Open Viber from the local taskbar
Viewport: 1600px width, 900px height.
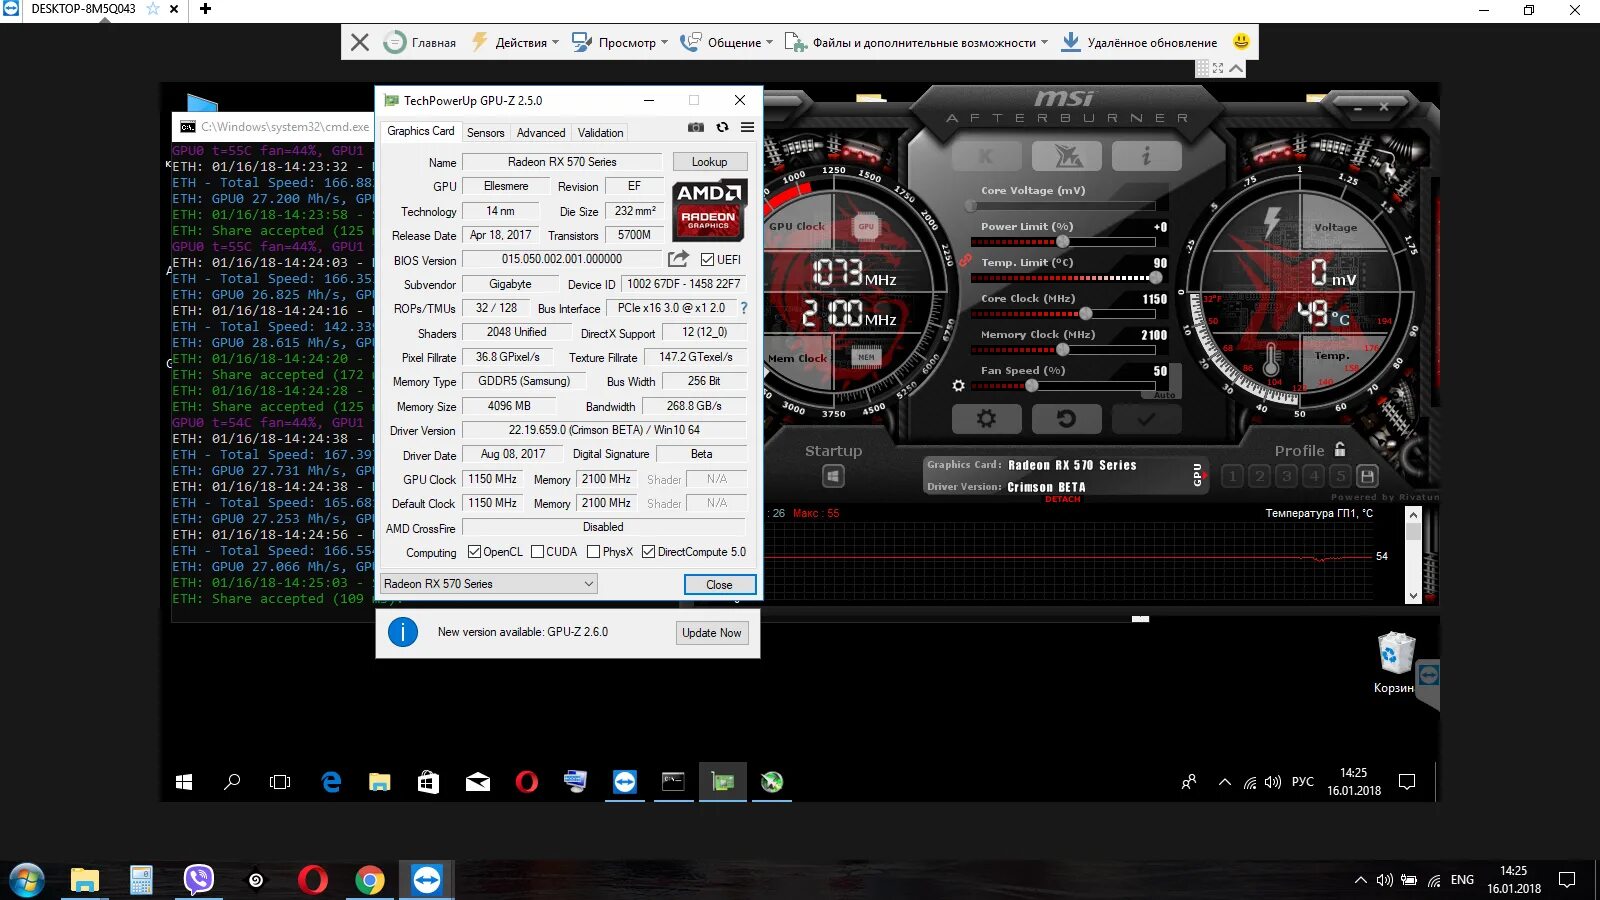pos(199,880)
